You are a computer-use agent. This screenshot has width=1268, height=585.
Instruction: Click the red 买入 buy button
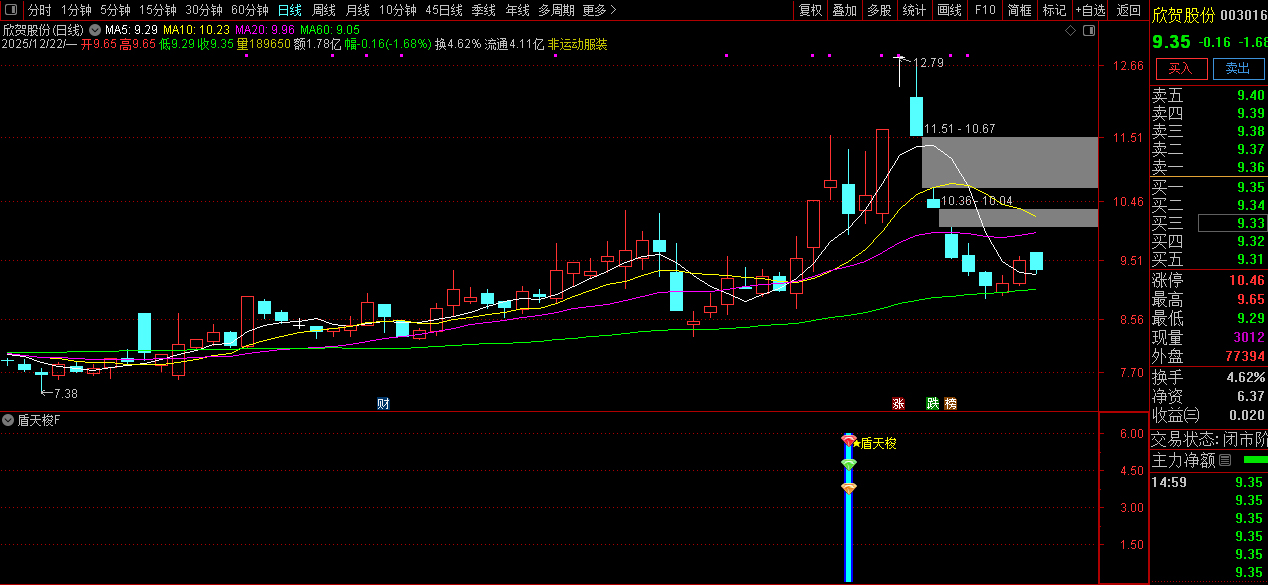pos(1181,68)
